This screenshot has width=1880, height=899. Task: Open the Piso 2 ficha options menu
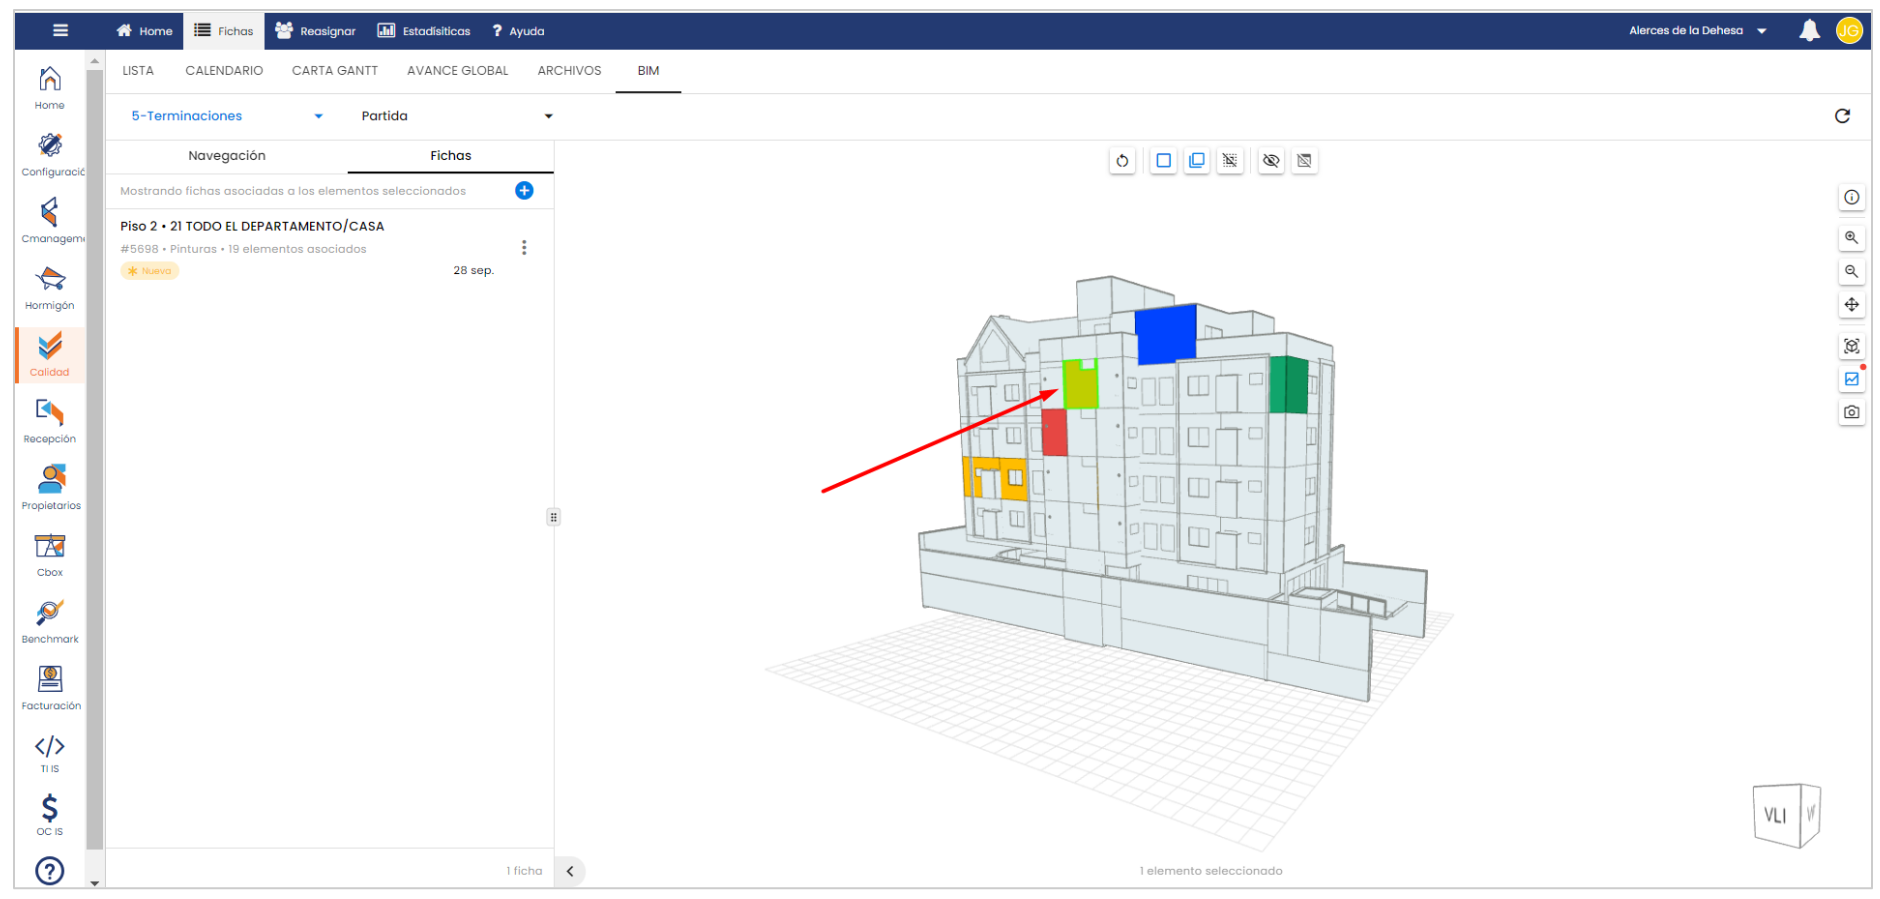click(x=524, y=248)
